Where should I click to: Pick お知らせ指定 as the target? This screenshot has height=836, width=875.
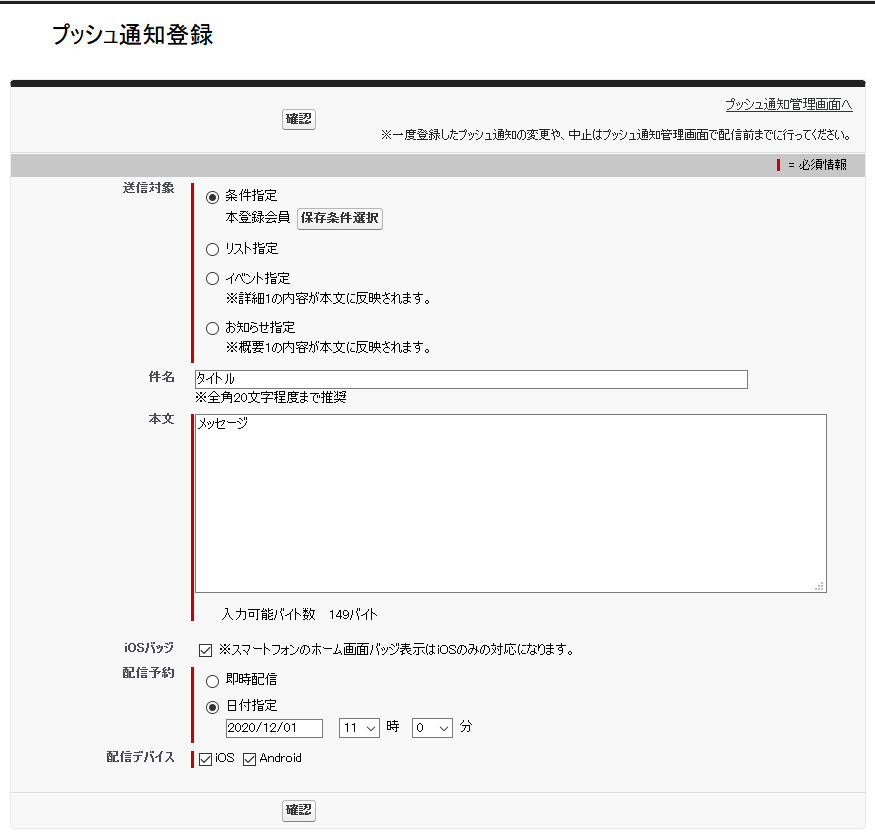click(x=212, y=327)
